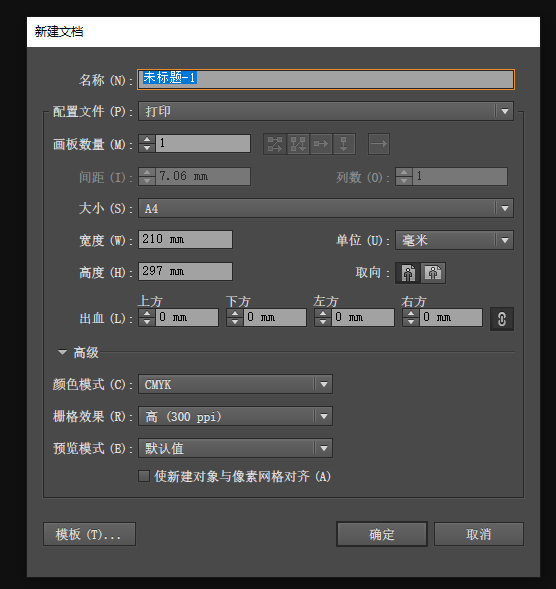Decrease 右方 bleed with down stepper
Screen dimensions: 556x589
[x=411, y=322]
